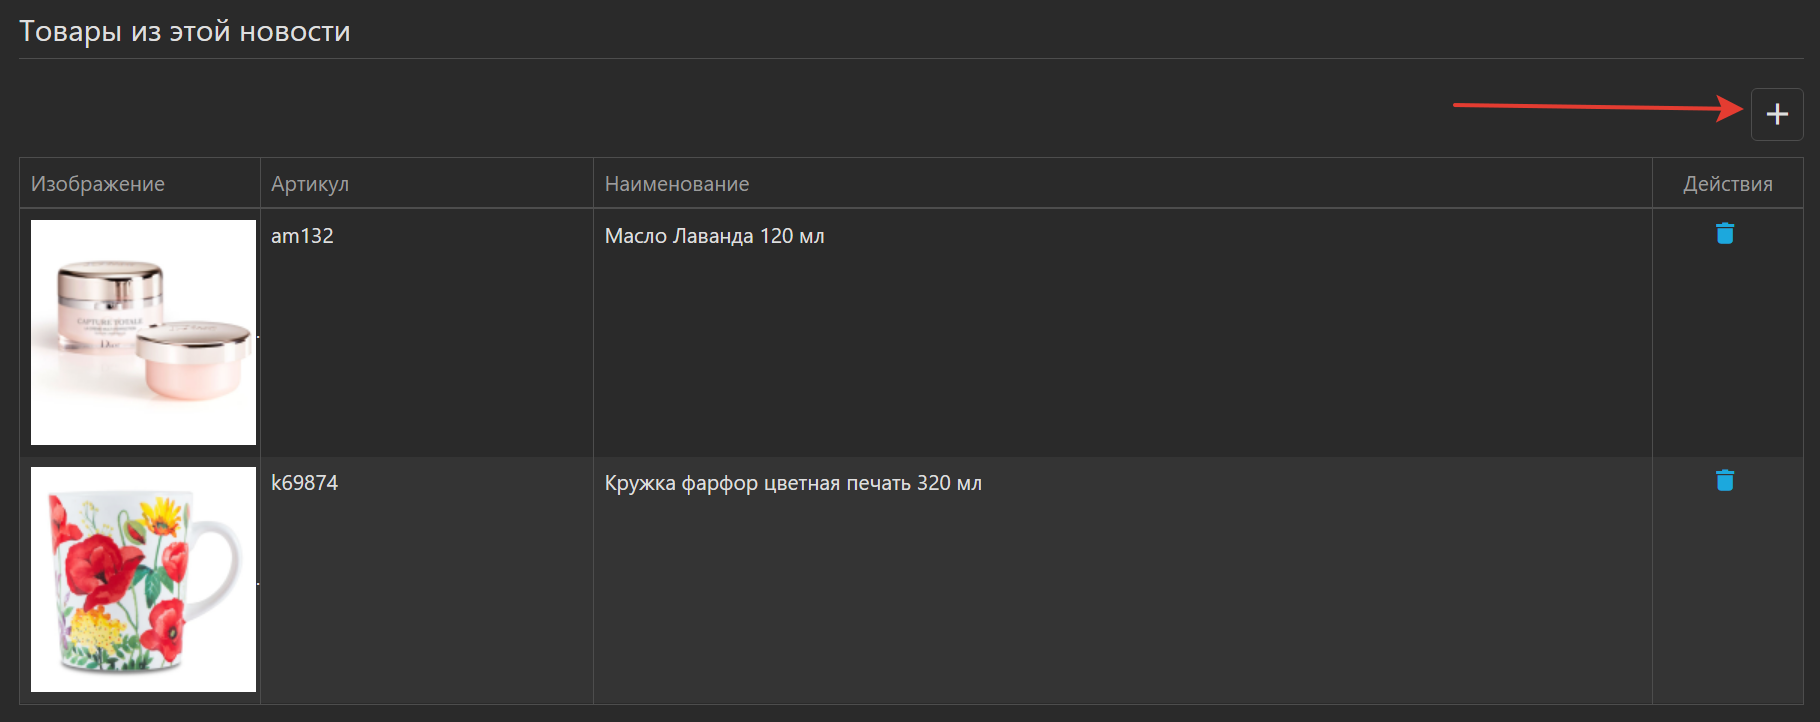The image size is (1820, 722).
Task: Select the heading Товары из этой новости
Action: (x=185, y=31)
